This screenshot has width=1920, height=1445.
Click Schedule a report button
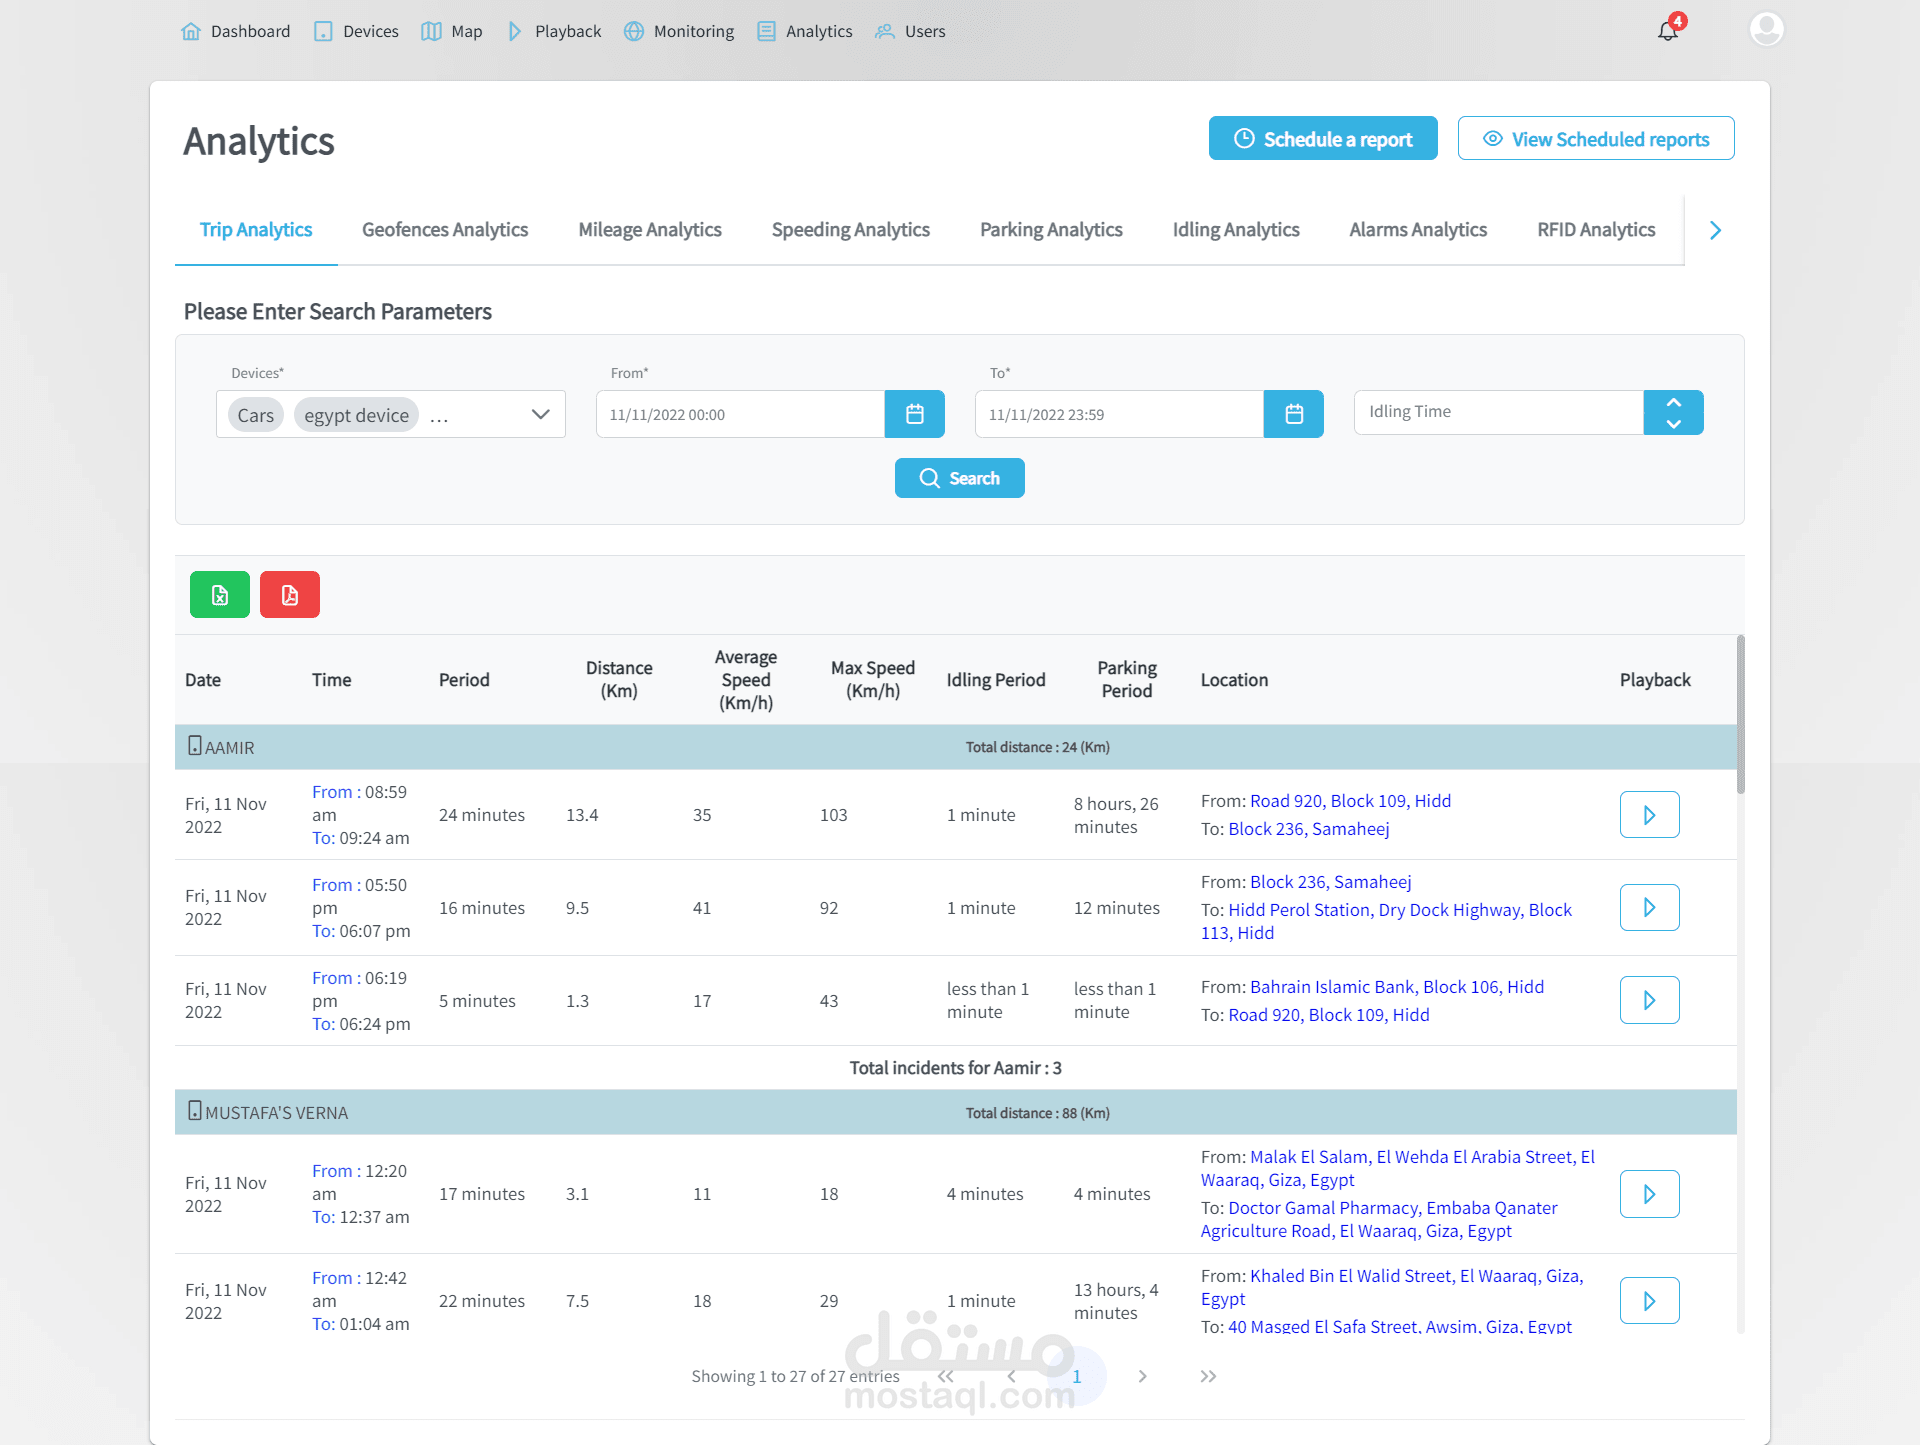pyautogui.click(x=1322, y=139)
